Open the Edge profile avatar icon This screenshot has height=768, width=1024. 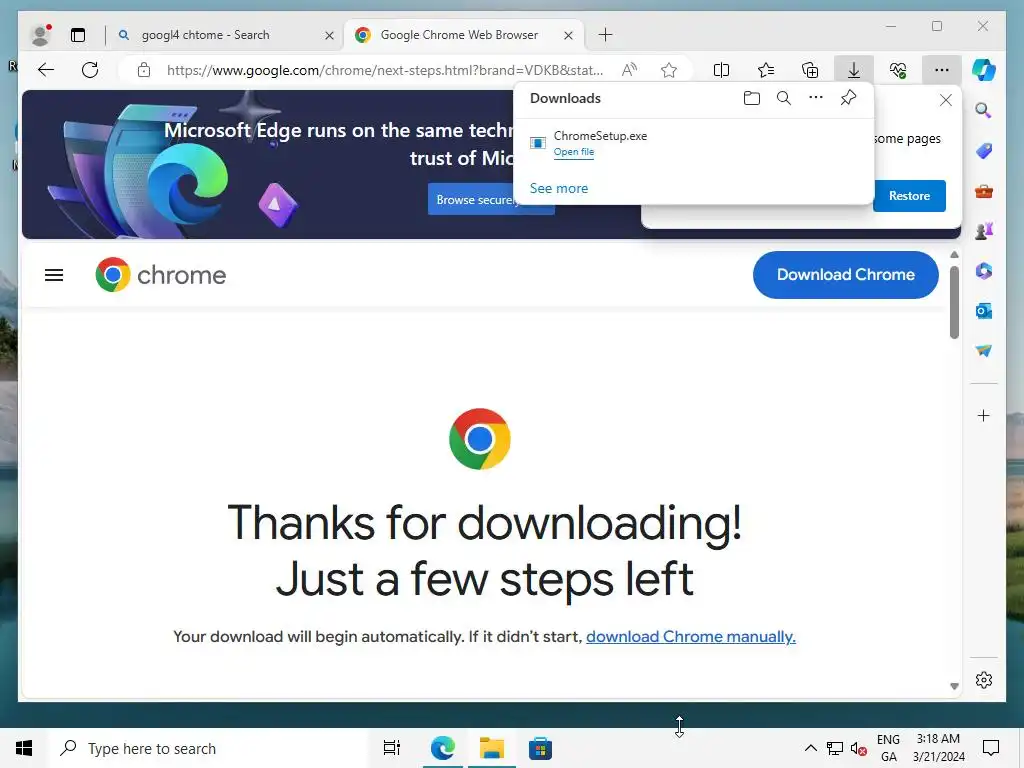[x=40, y=35]
